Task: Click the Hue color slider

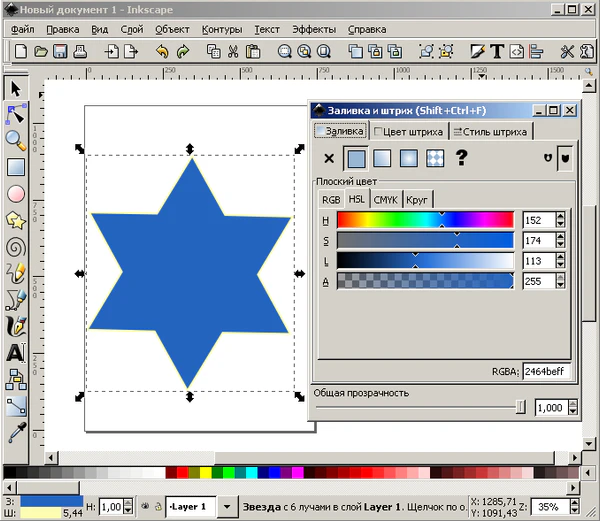Action: (x=425, y=219)
